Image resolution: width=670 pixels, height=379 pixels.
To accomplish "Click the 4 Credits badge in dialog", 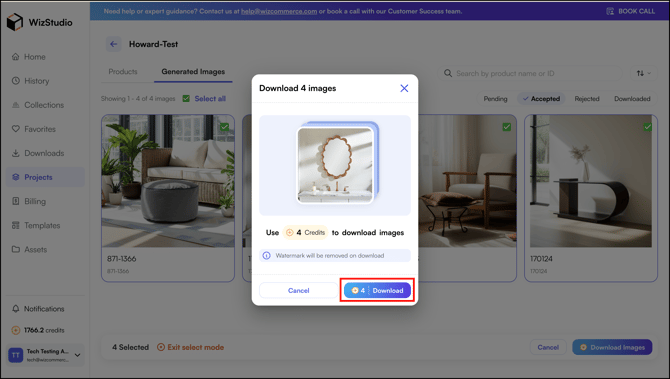I will coord(306,232).
